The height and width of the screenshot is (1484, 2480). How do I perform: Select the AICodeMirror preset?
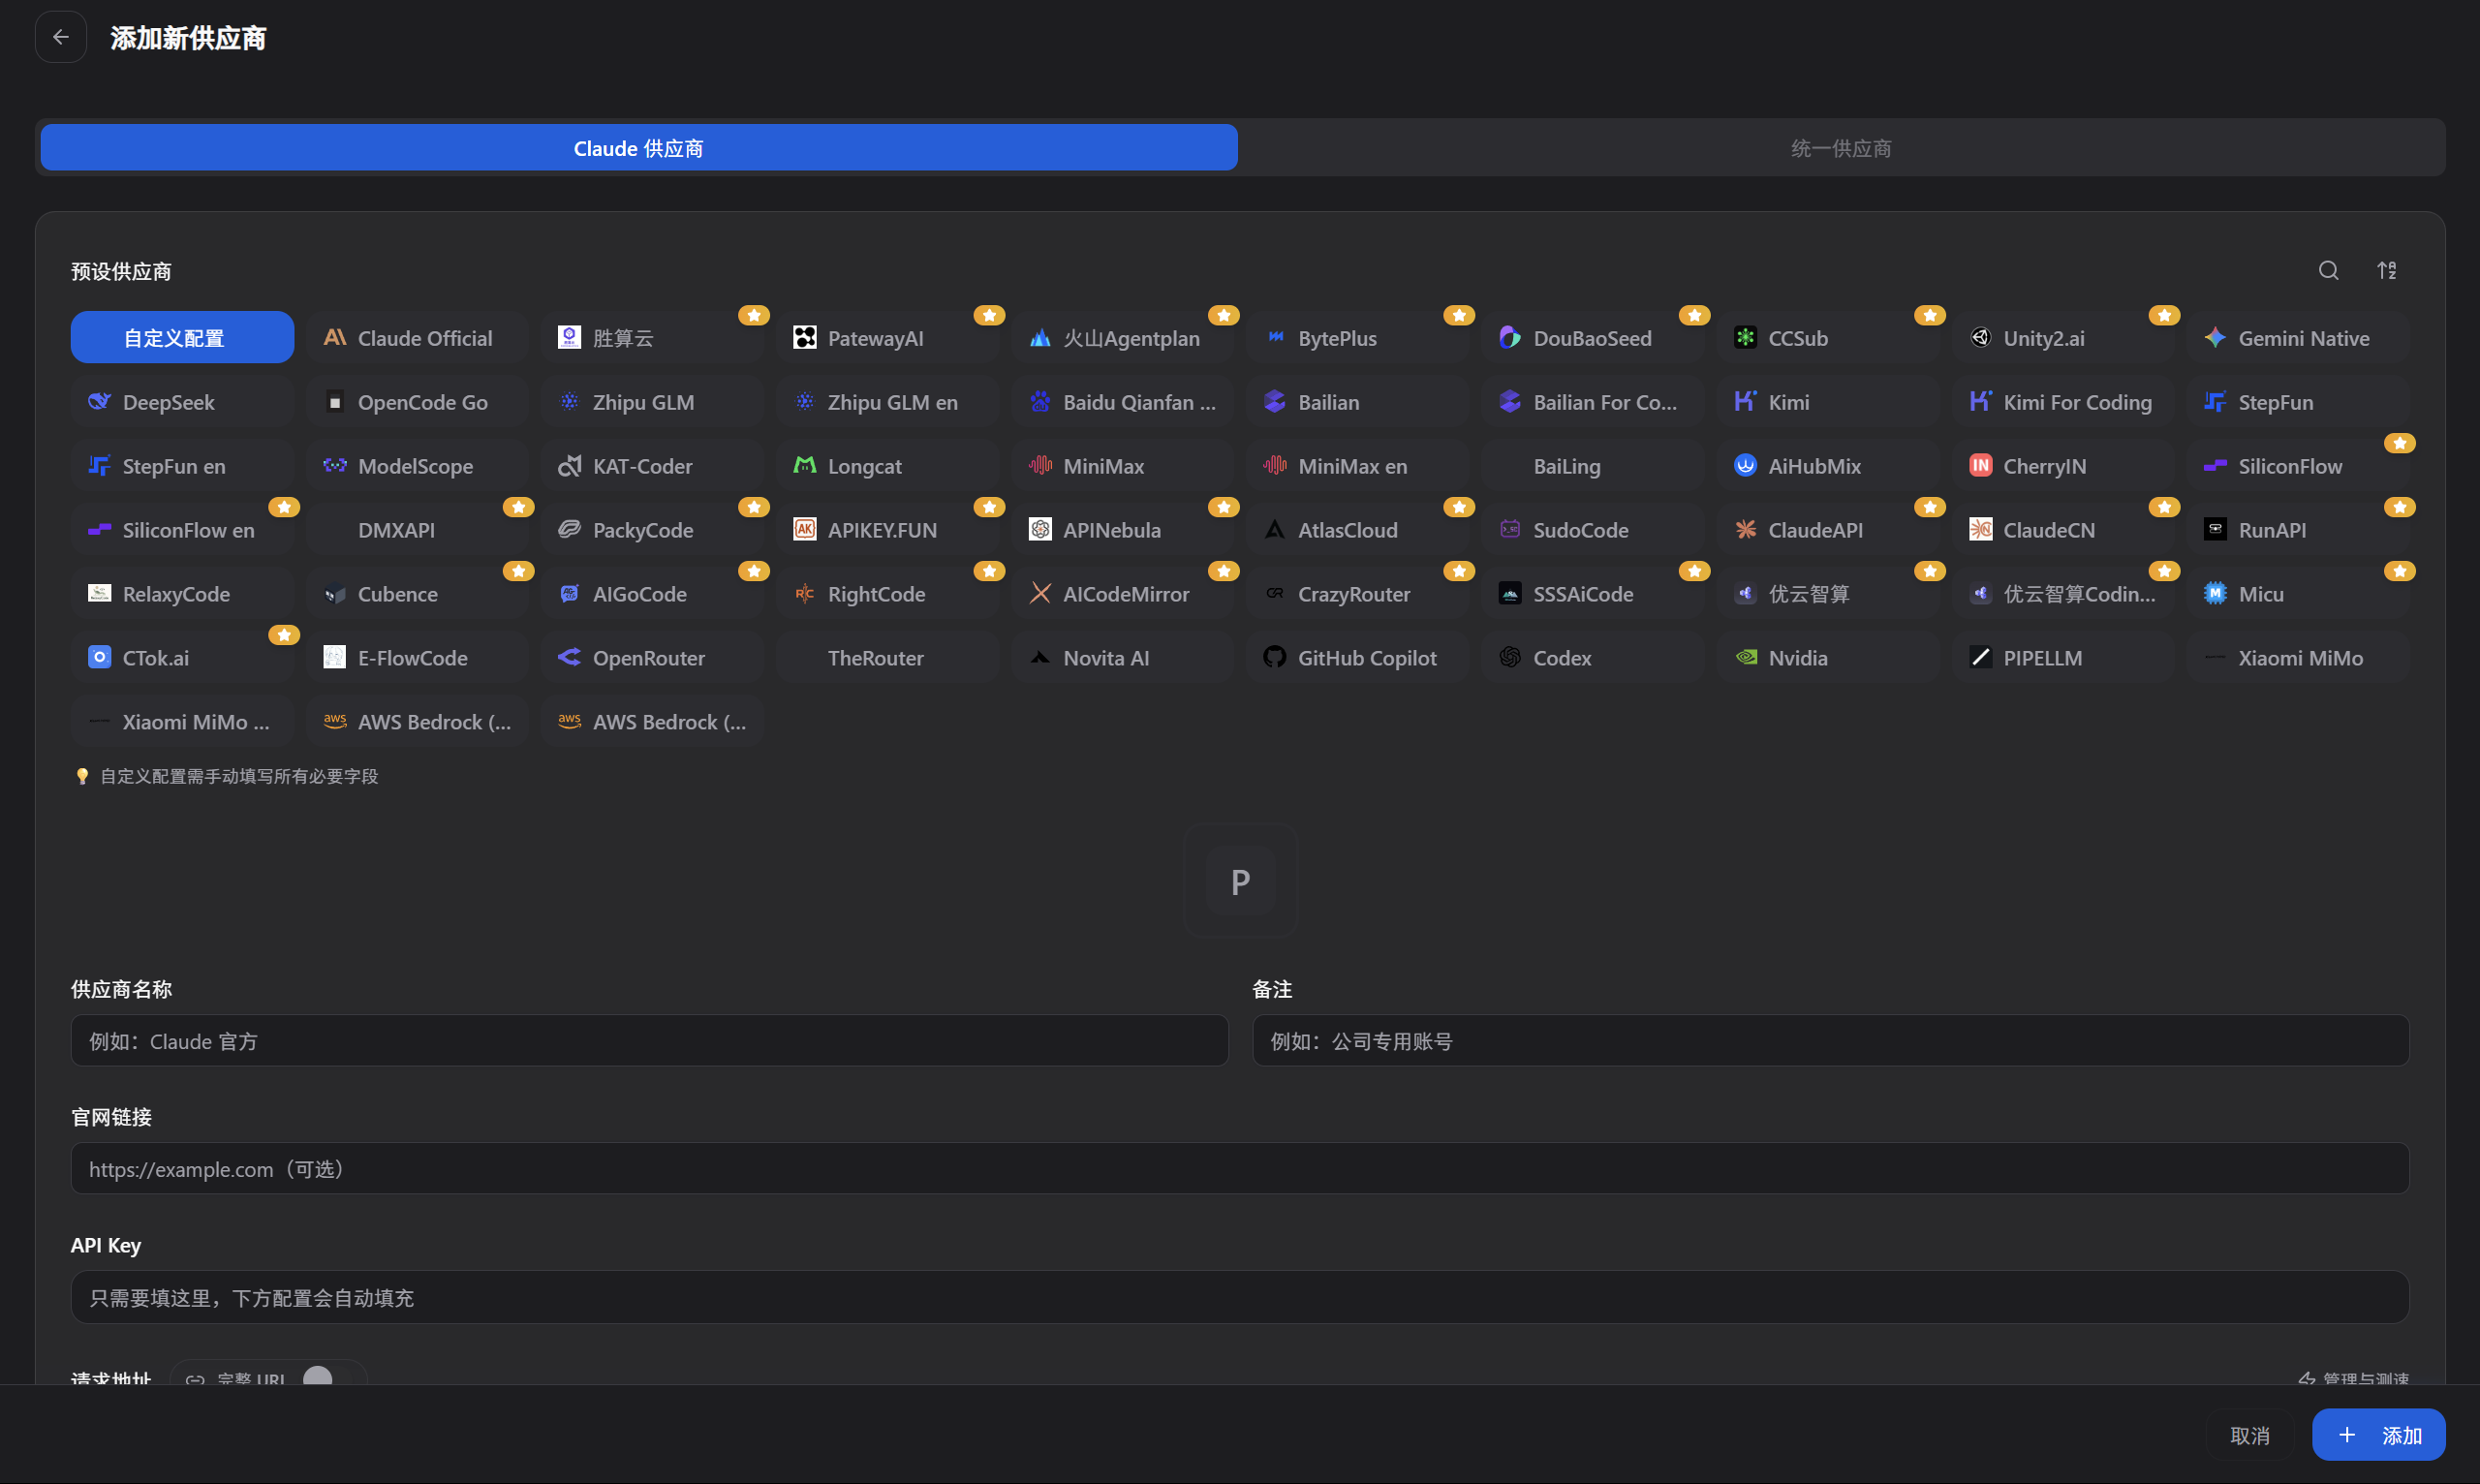[1123, 594]
